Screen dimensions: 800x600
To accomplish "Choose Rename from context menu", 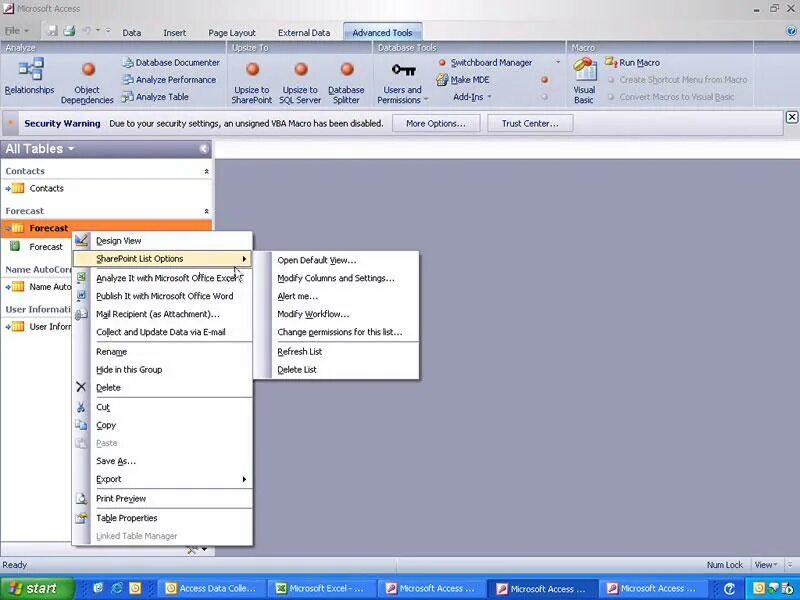I will coord(162,352).
